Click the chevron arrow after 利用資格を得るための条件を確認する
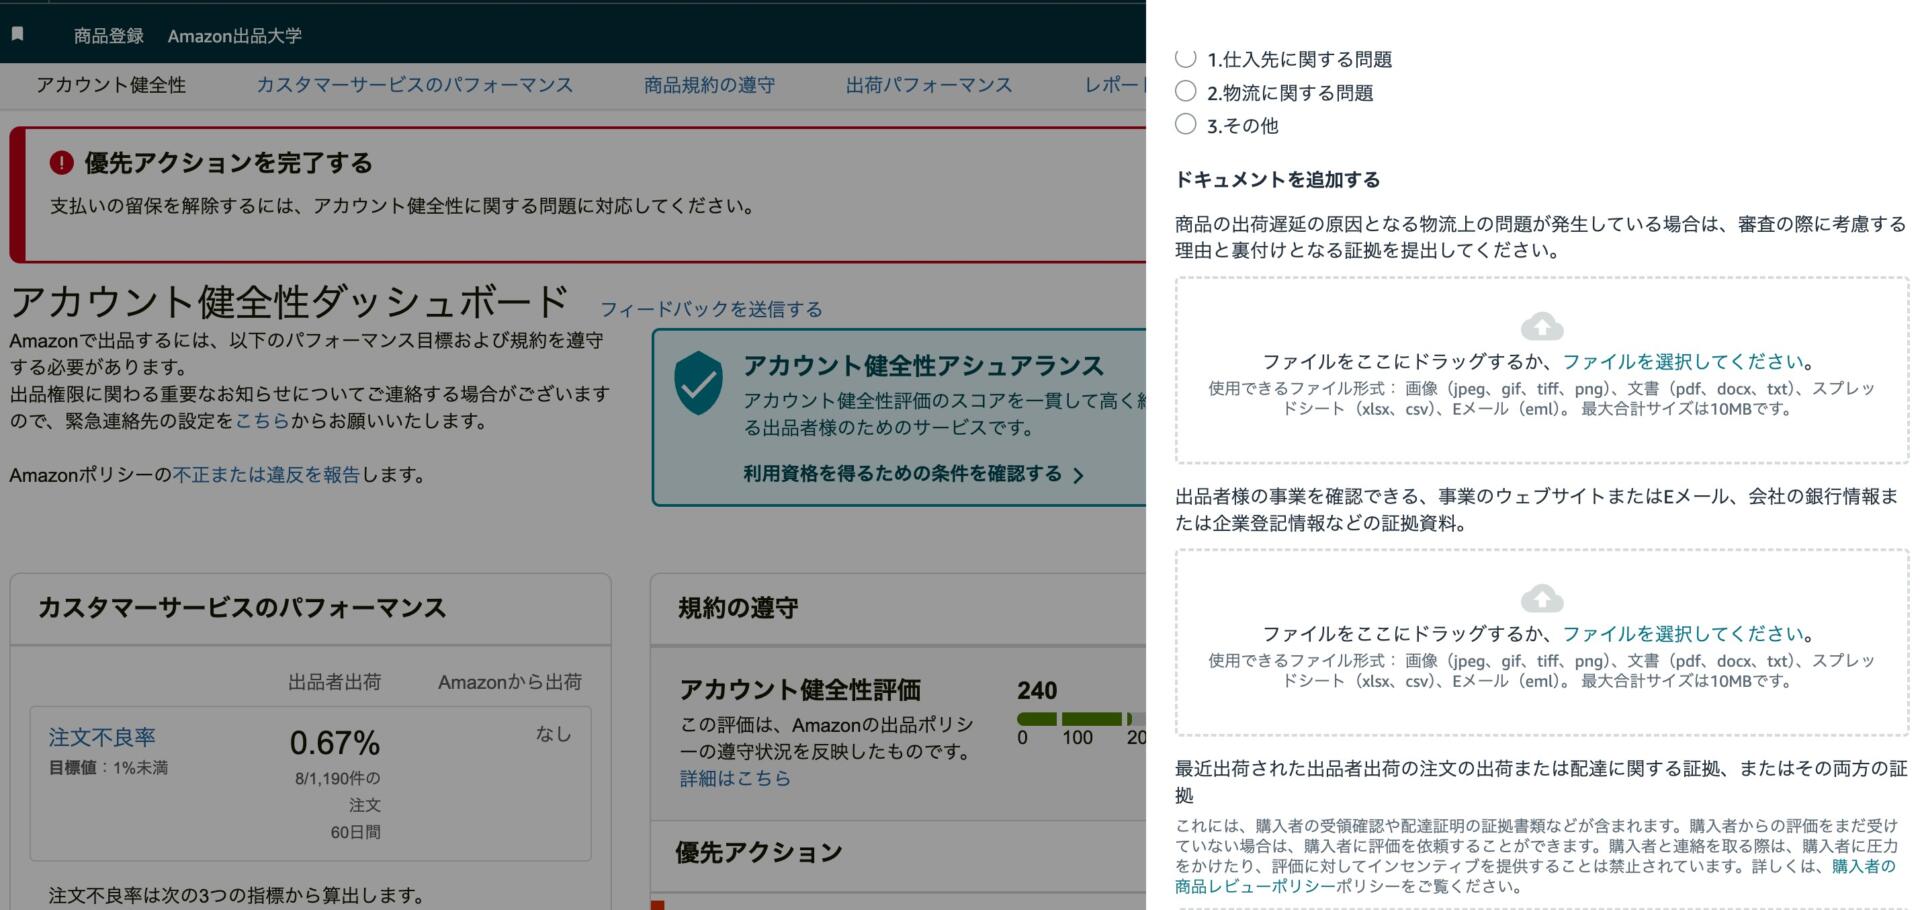Screen dimensions: 1920x910 click(1078, 476)
